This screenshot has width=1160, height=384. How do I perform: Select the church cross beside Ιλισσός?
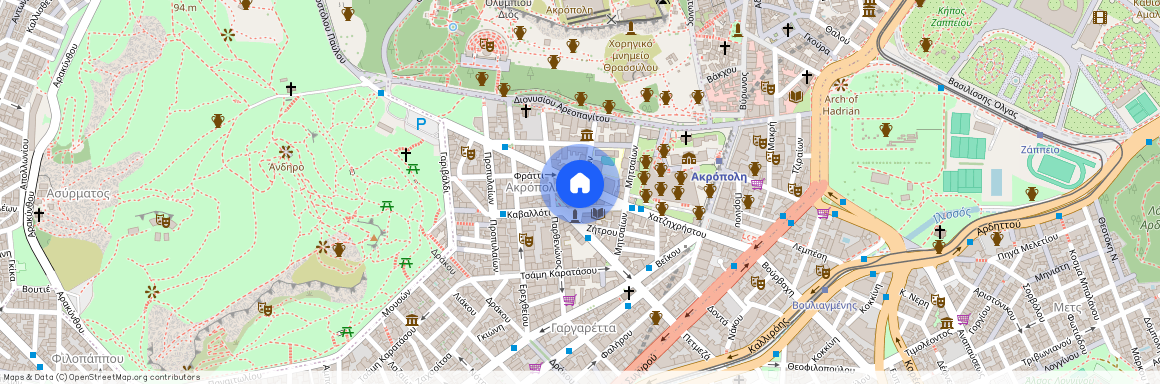tap(939, 232)
